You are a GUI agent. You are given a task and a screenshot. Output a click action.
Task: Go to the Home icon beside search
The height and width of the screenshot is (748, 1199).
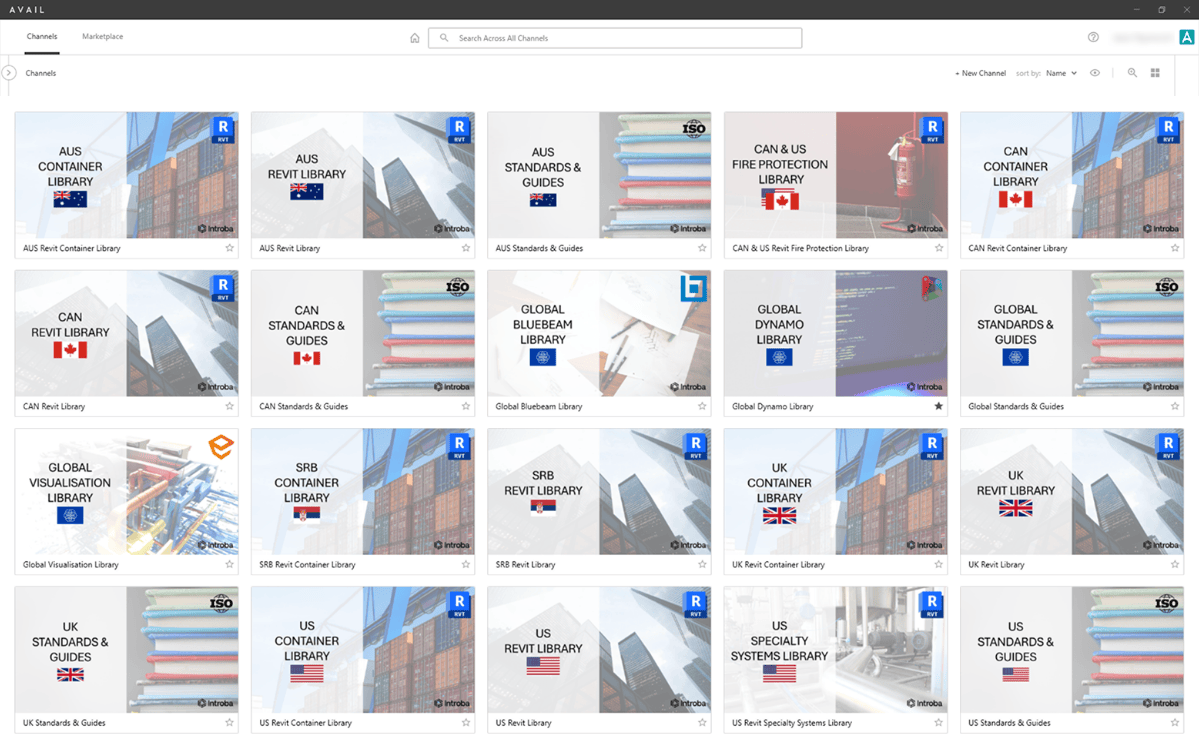pos(414,38)
